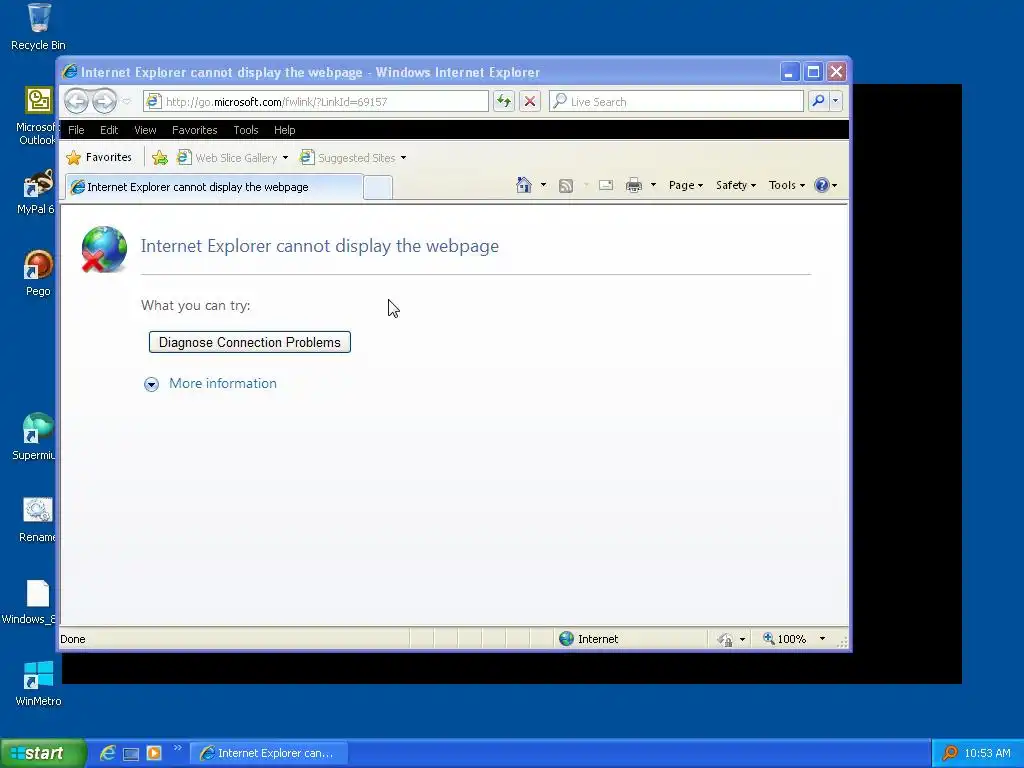This screenshot has width=1024, height=768.
Task: Expand Home button dropdown arrow
Action: point(543,185)
